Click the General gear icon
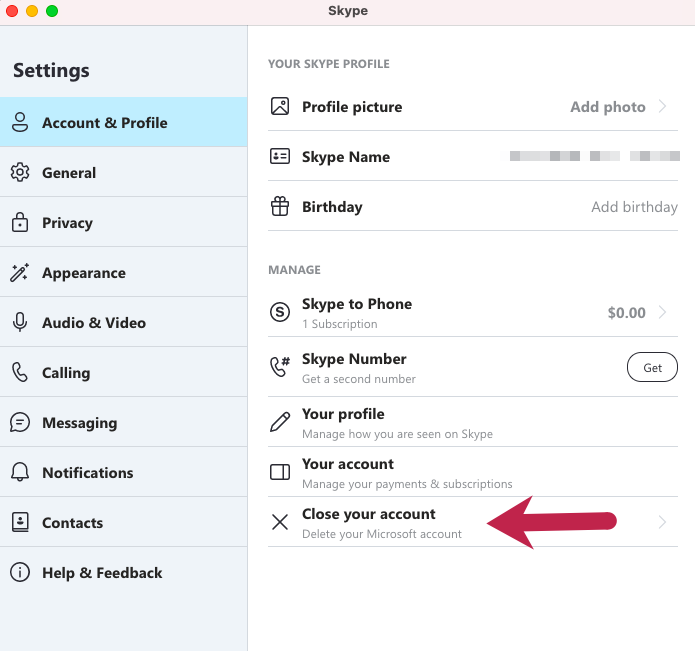The height and width of the screenshot is (651, 695). (20, 172)
